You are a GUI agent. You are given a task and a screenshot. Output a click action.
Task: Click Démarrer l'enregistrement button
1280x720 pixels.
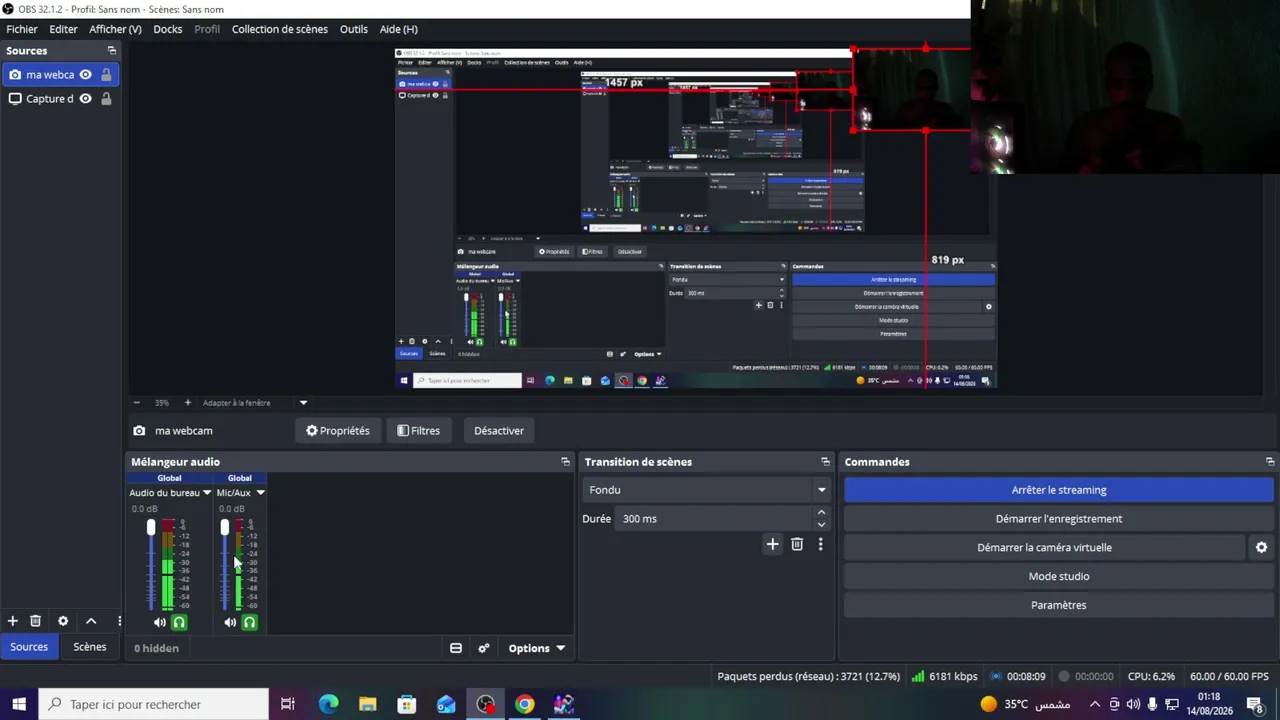click(1059, 518)
